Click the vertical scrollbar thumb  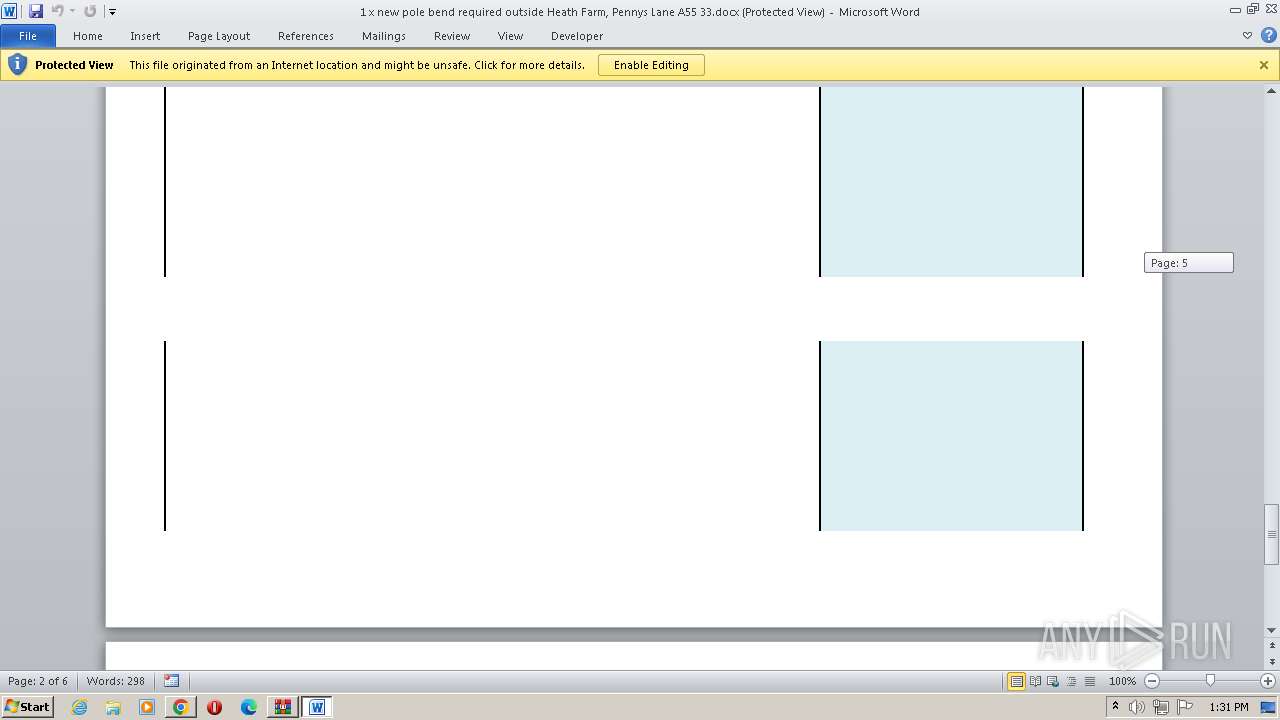(1272, 535)
